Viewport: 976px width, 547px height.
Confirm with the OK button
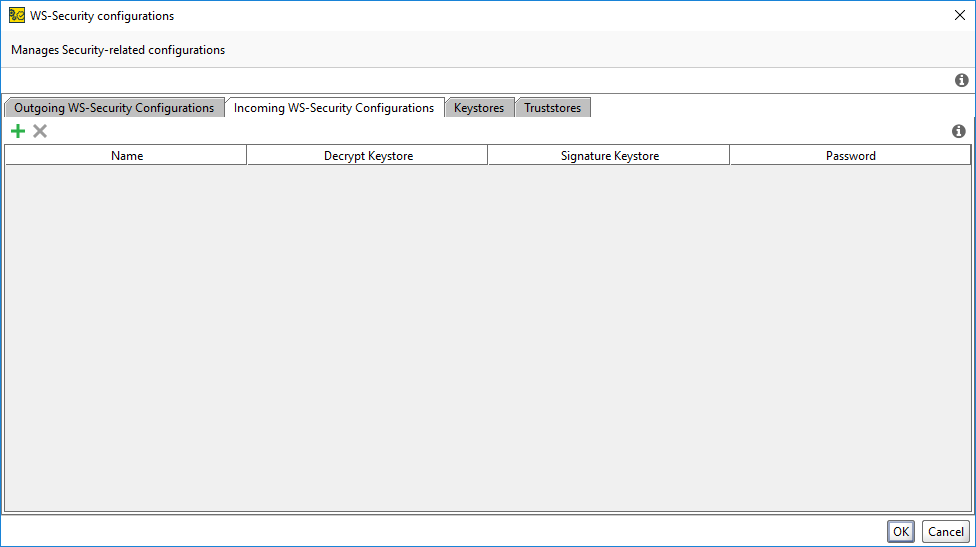901,531
